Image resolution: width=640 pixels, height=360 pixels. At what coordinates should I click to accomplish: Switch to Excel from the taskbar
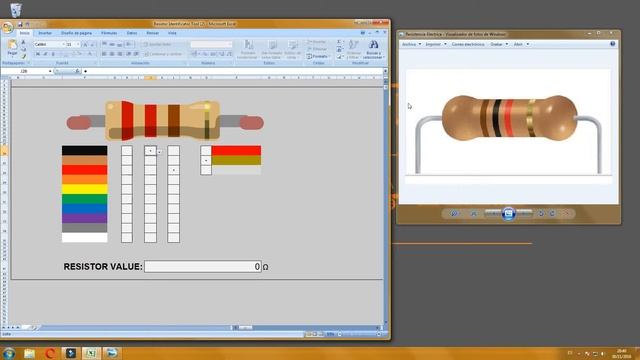coord(91,353)
